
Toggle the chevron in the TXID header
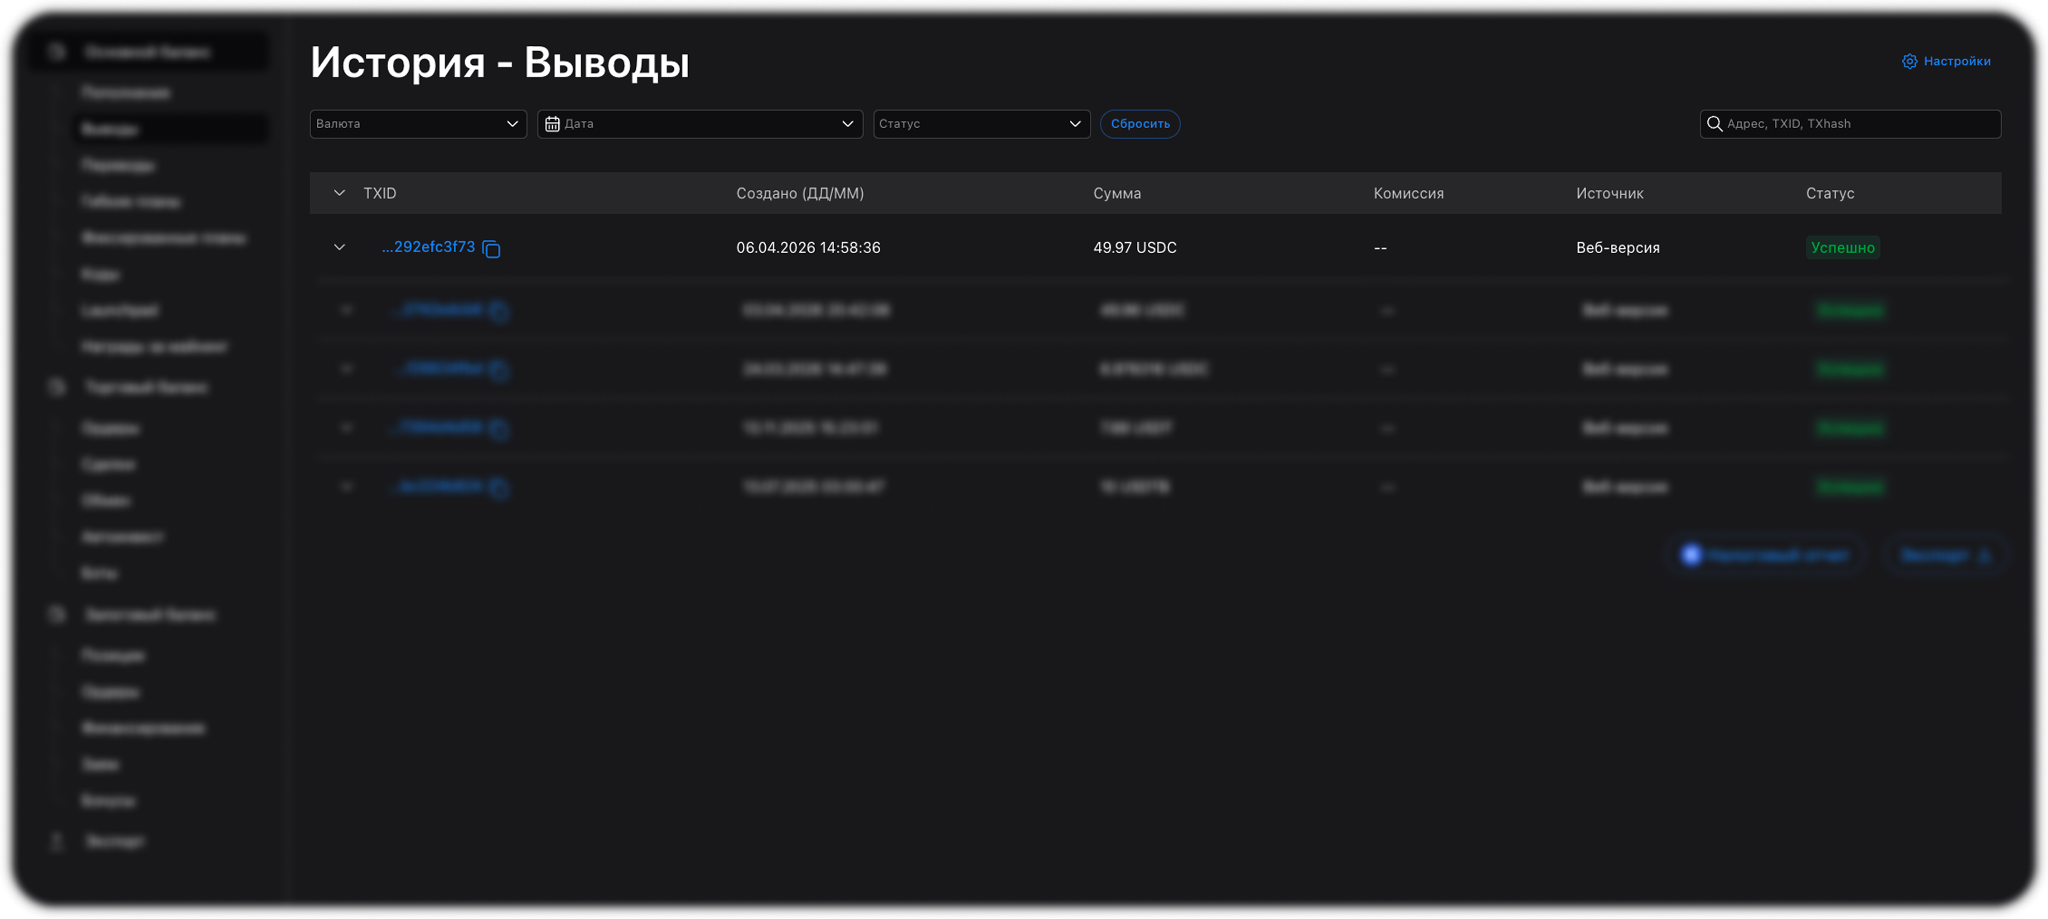(x=339, y=193)
